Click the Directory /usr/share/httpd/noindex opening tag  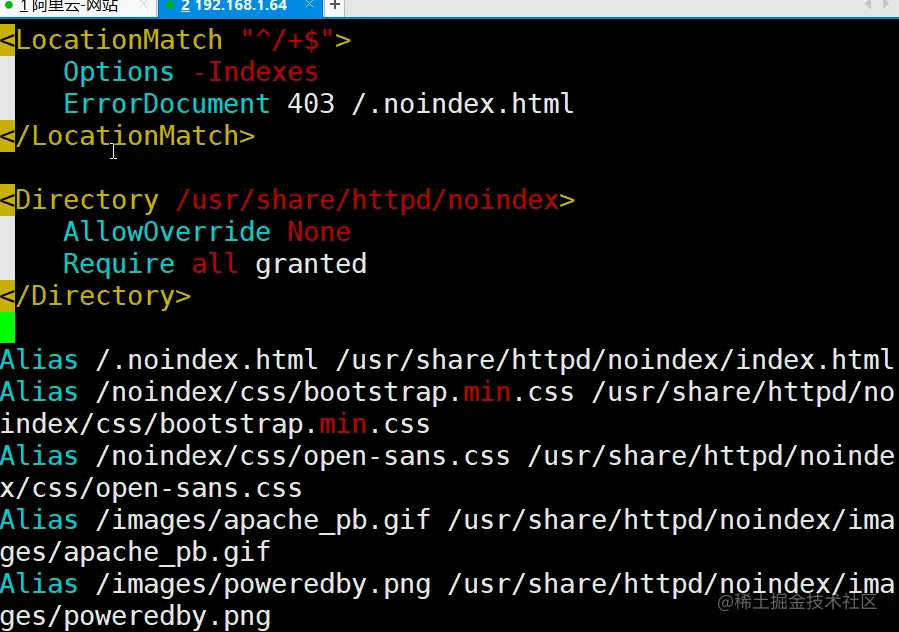(x=287, y=200)
